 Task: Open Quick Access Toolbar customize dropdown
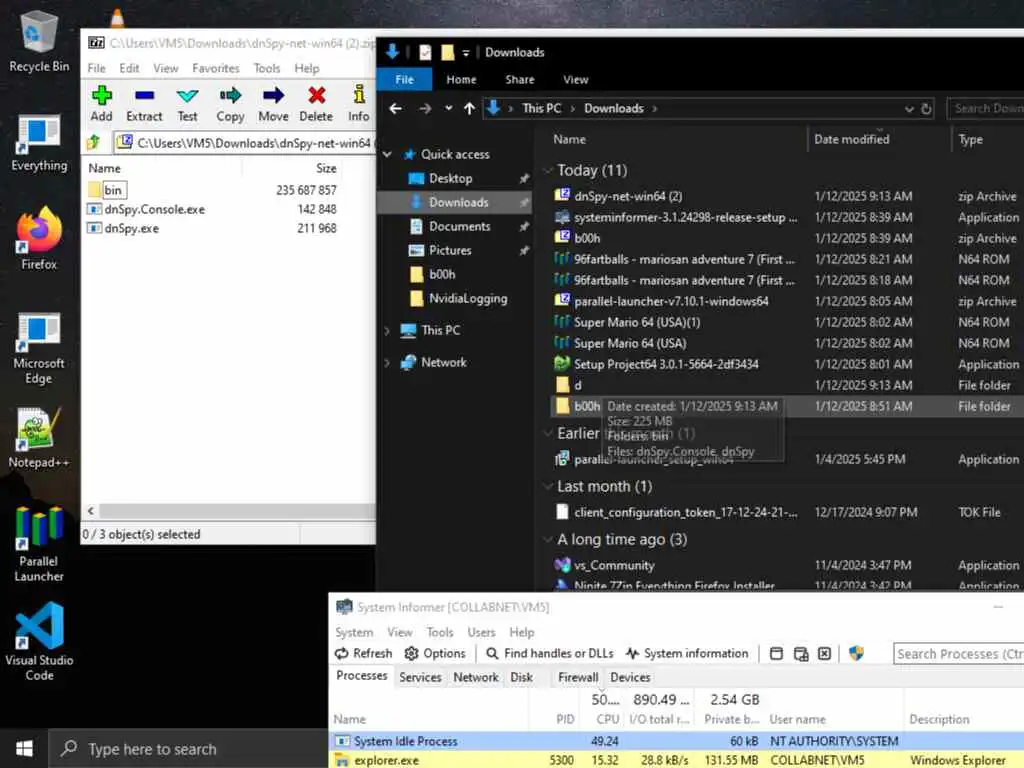coord(466,52)
